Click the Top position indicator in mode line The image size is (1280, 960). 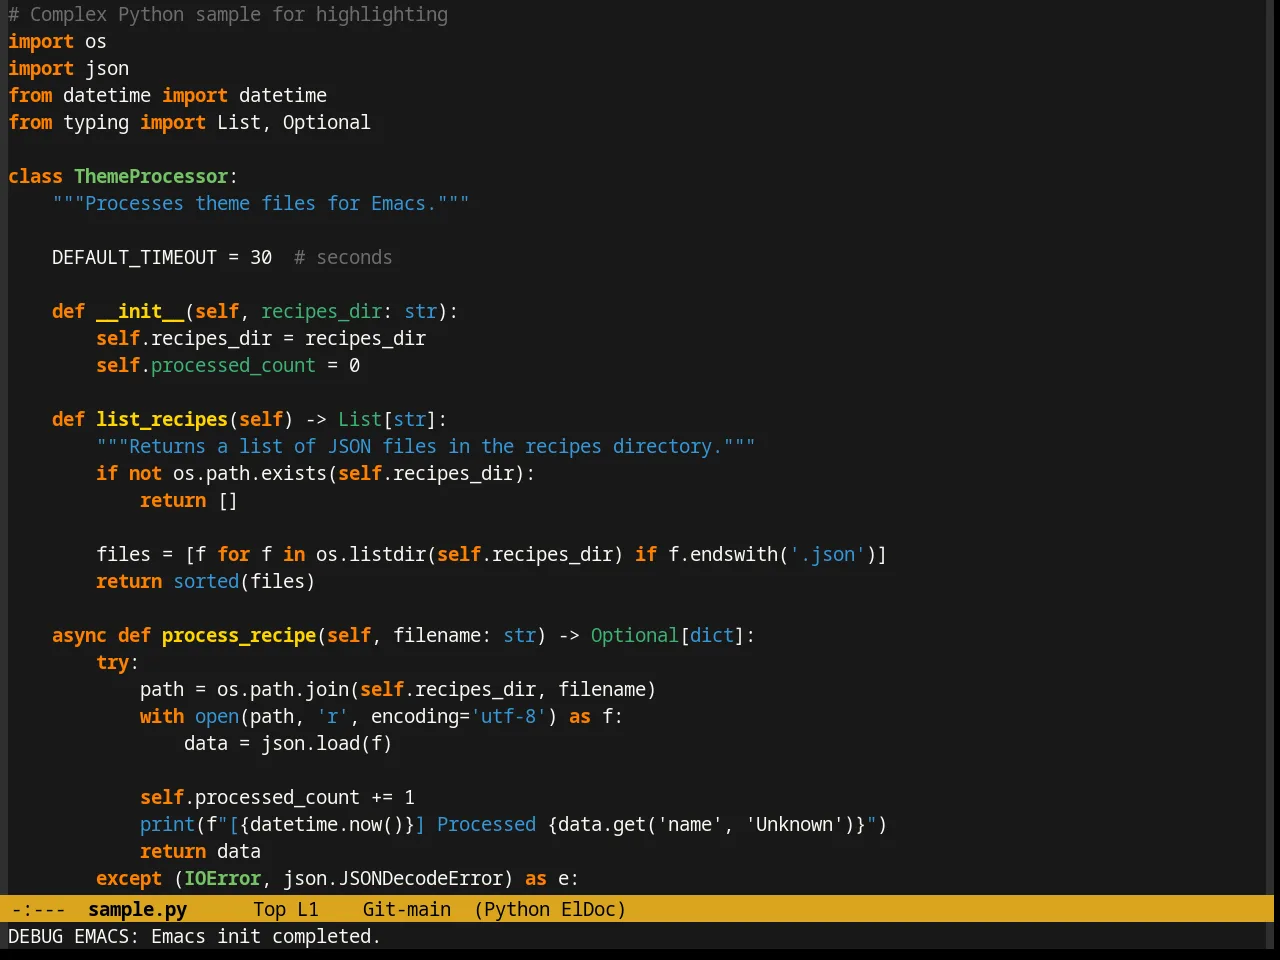pos(269,909)
